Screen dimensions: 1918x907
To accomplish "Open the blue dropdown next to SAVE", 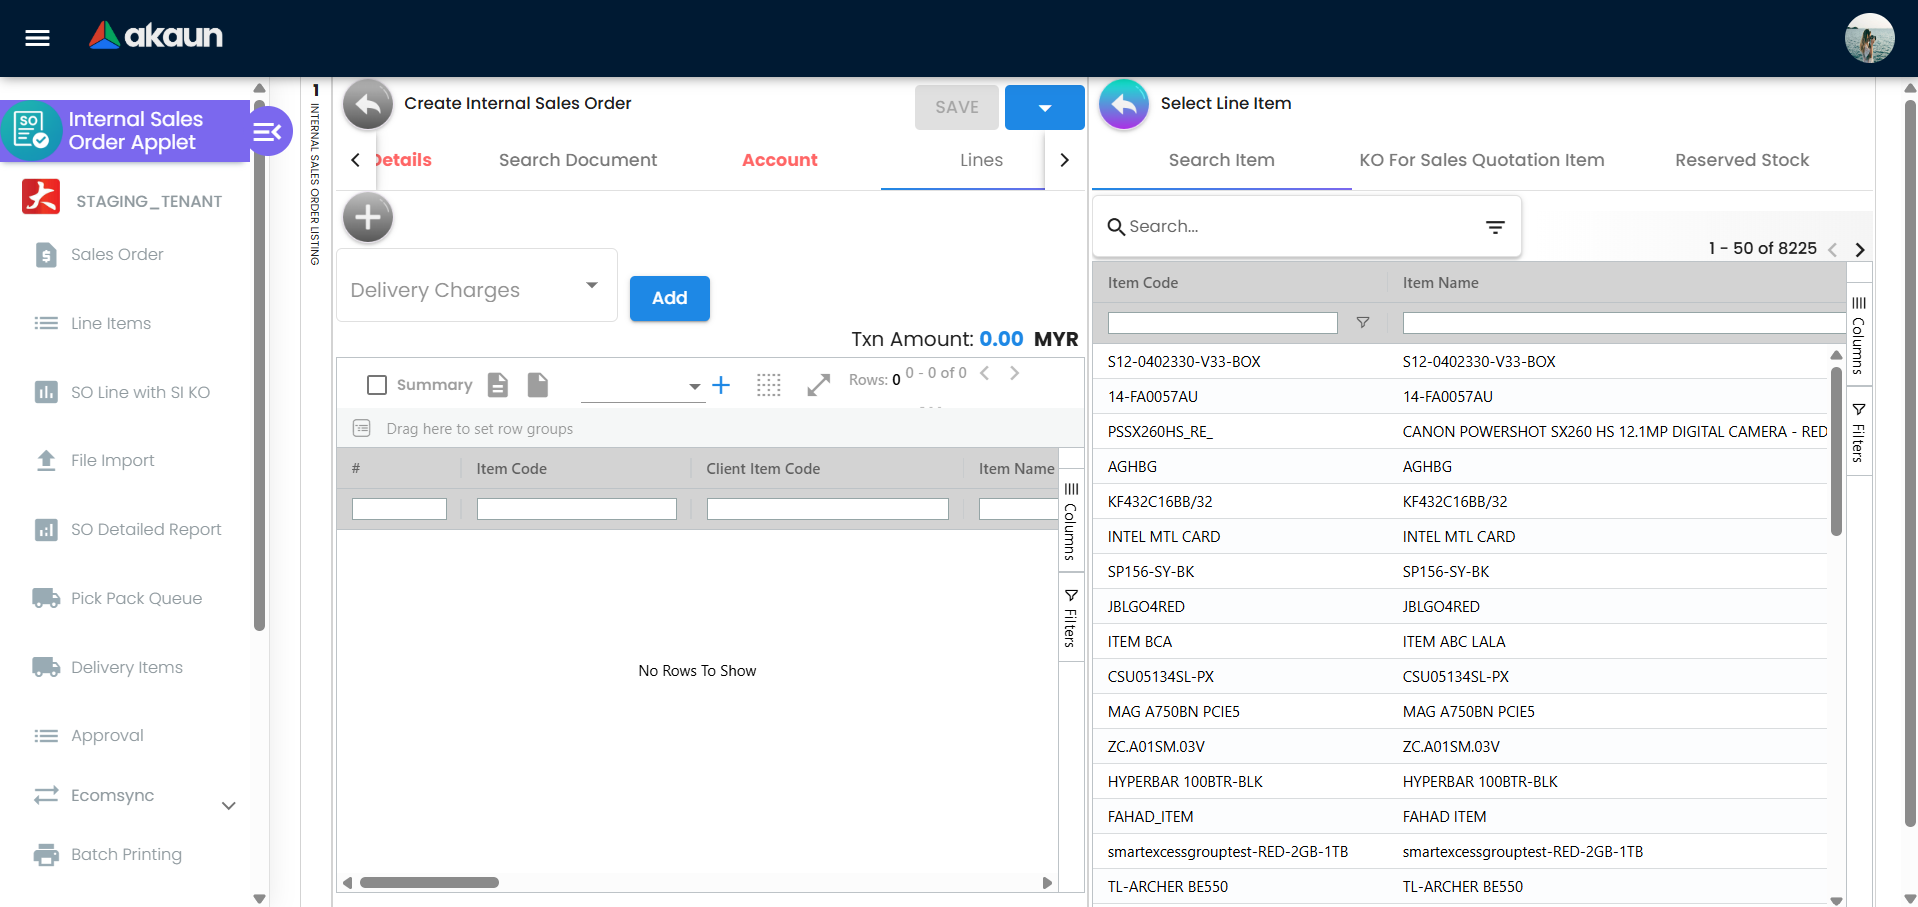I will tap(1044, 108).
